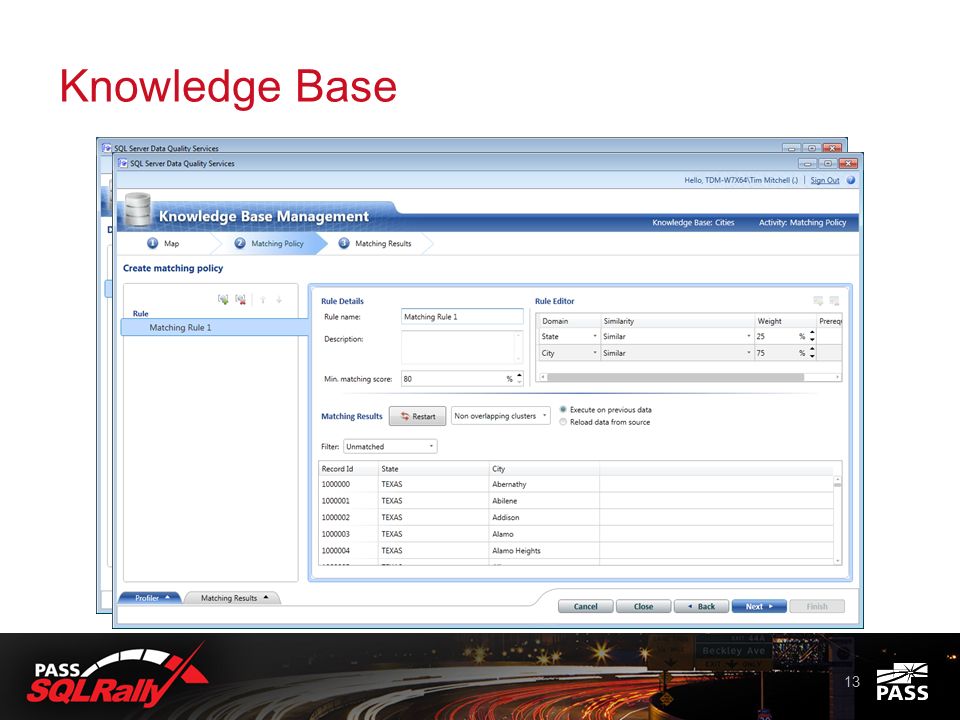Select TEXAS cell for record 1000003
The width and height of the screenshot is (960, 720).
point(433,533)
